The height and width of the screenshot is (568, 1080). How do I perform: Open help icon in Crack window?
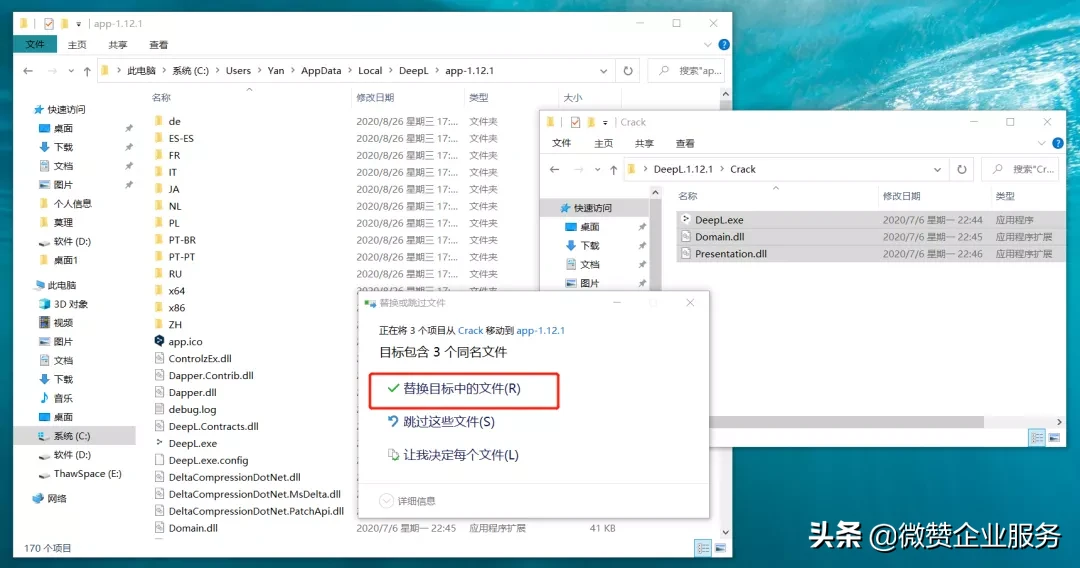[x=1058, y=143]
